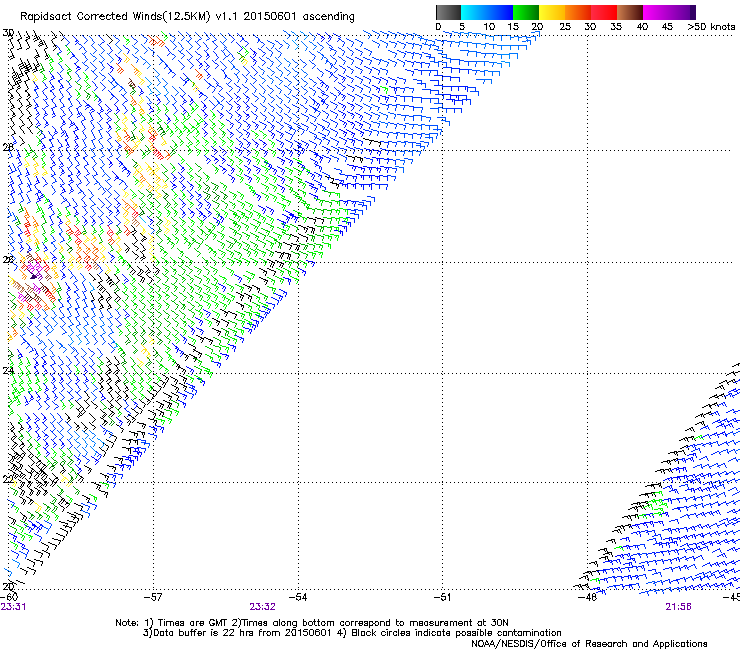740x650 pixels.
Task: Click the yellow 20-25 knots legend segment
Action: pyautogui.click(x=552, y=12)
